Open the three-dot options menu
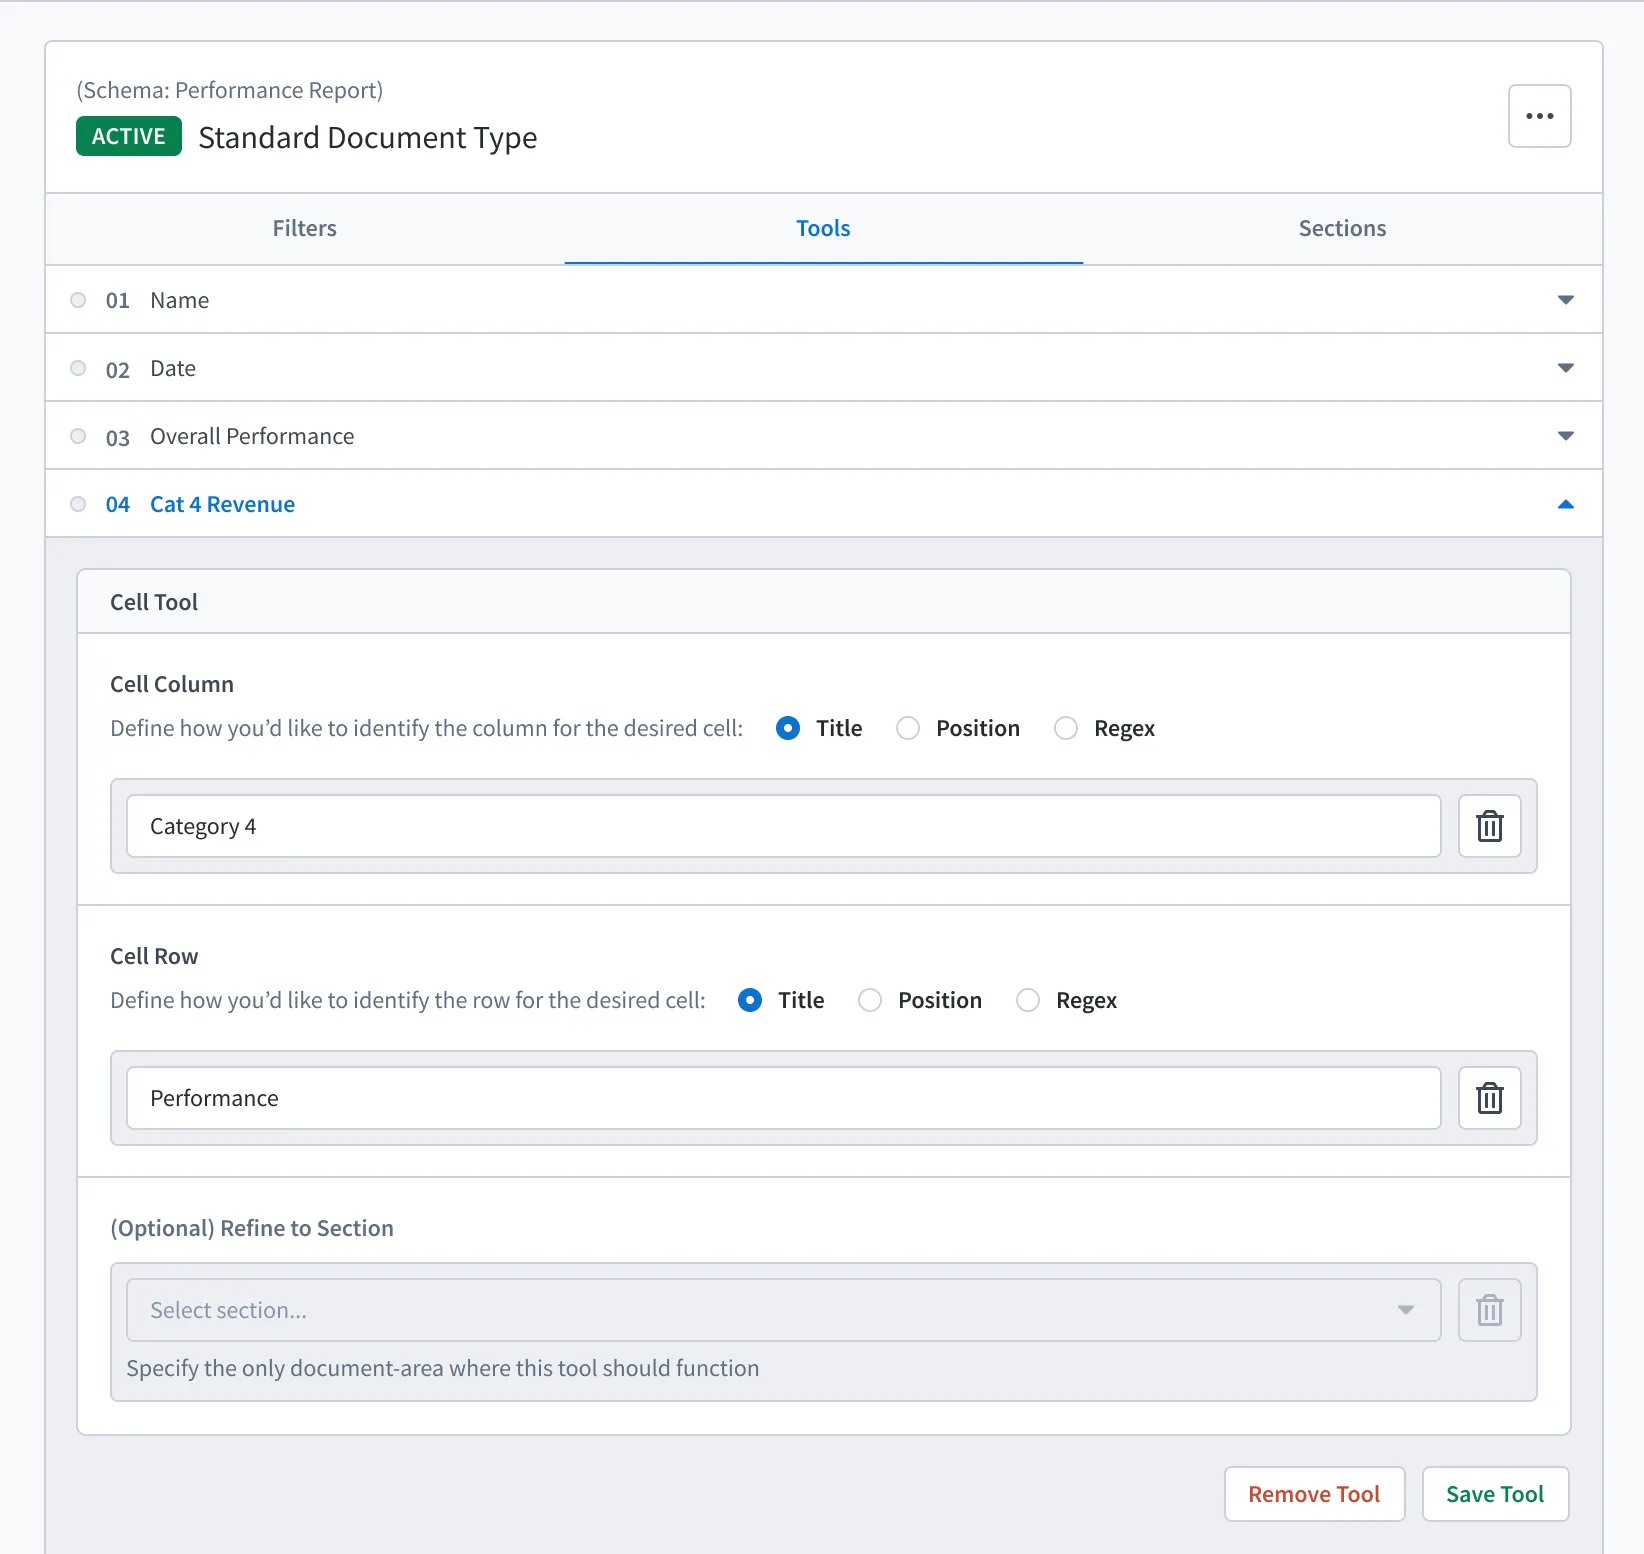This screenshot has width=1644, height=1554. coord(1539,116)
